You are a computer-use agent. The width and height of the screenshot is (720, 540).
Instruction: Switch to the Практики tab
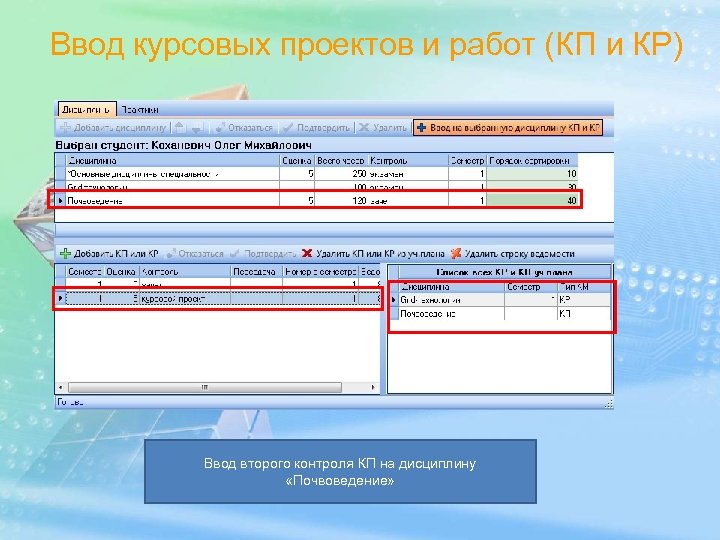140,110
